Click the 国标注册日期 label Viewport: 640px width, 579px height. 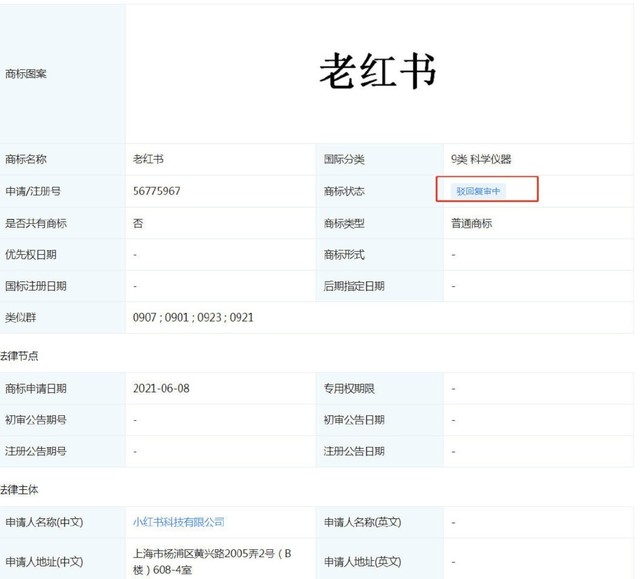[36, 286]
